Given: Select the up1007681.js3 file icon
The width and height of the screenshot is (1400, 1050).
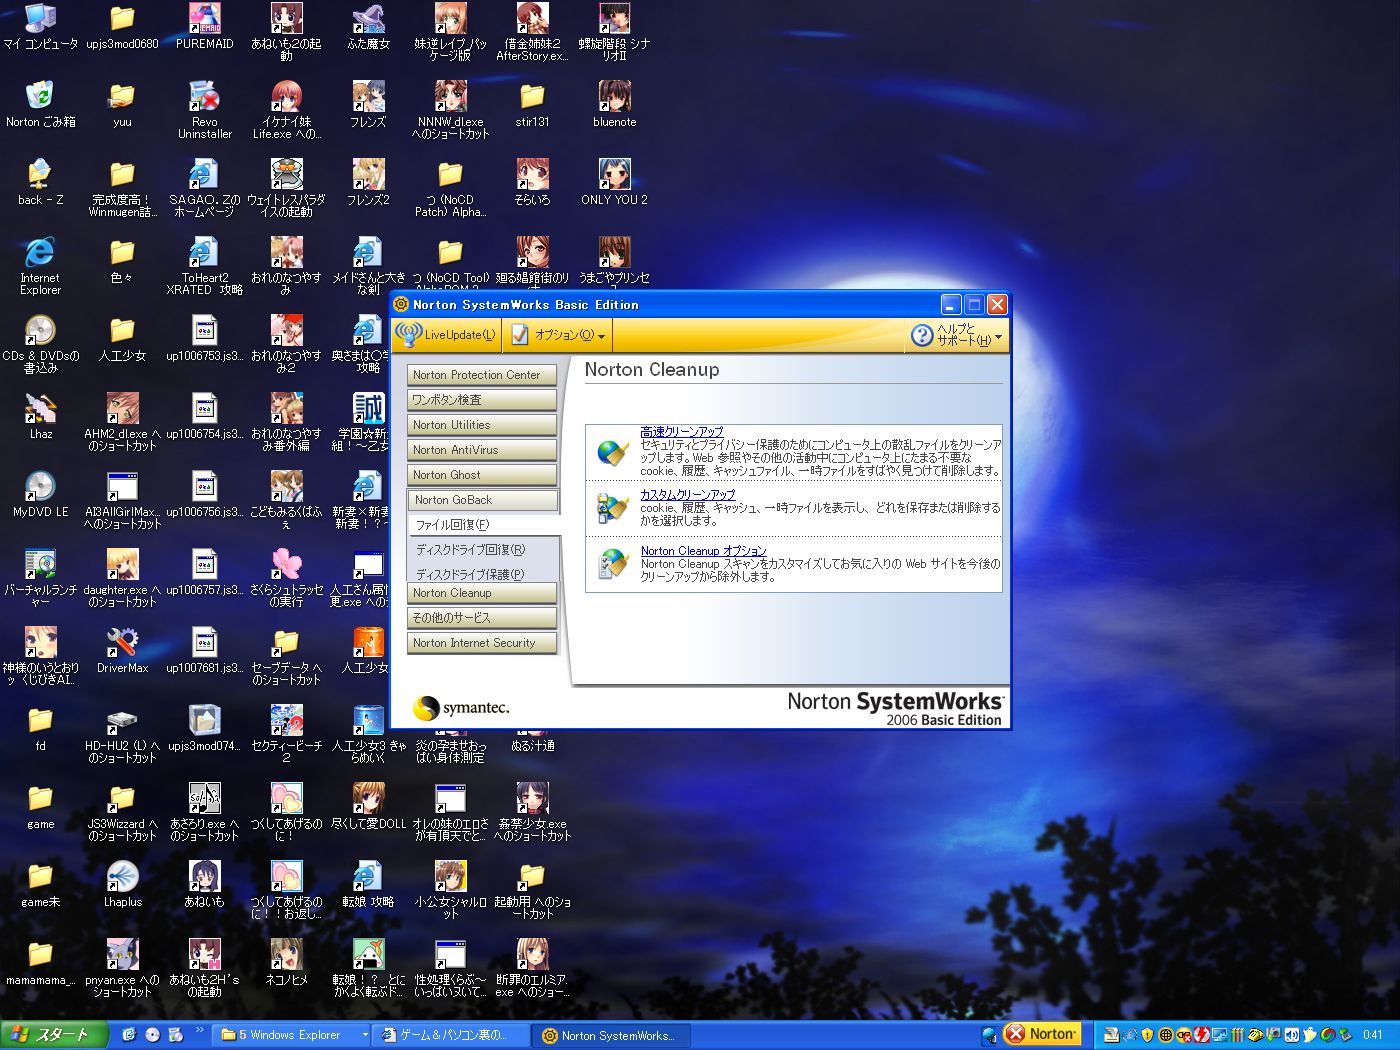Looking at the screenshot, I should tap(204, 650).
